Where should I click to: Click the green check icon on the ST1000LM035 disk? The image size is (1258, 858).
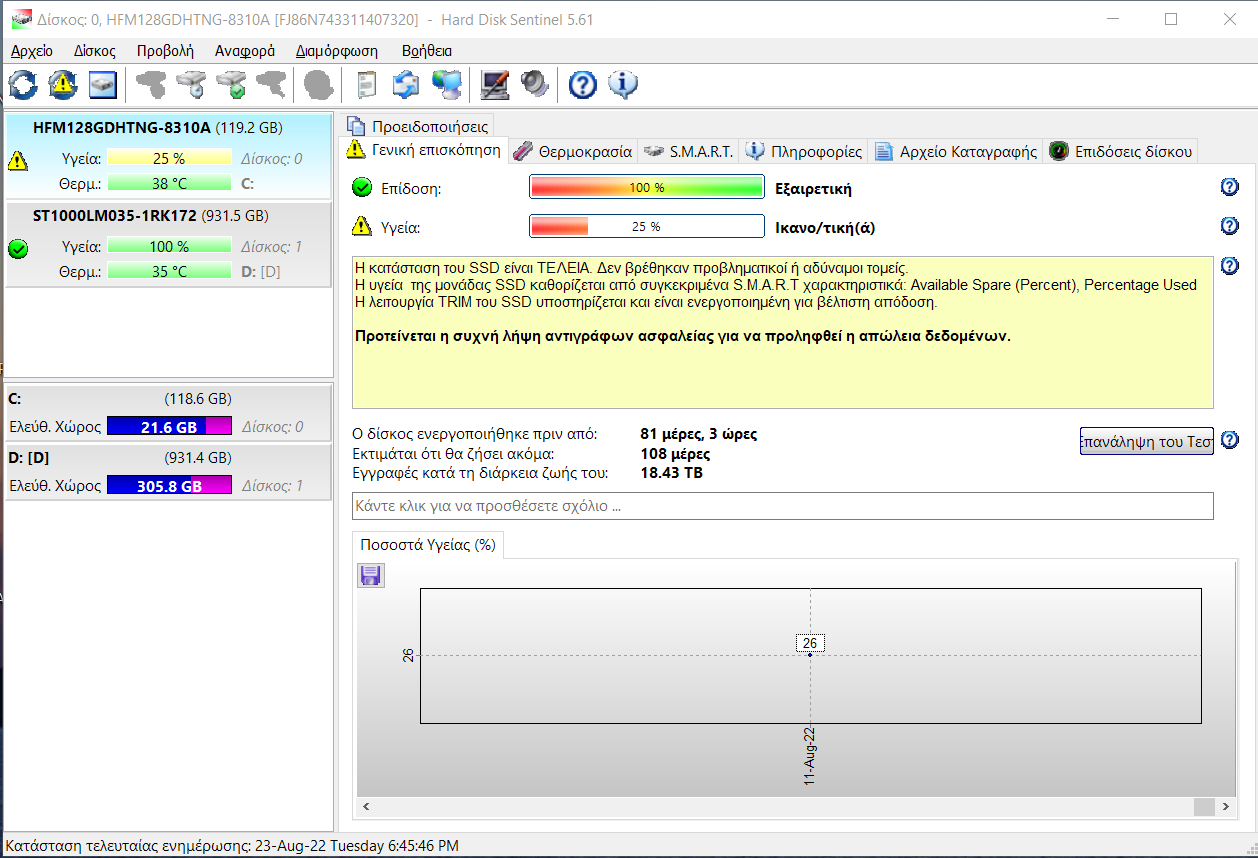pos(17,248)
